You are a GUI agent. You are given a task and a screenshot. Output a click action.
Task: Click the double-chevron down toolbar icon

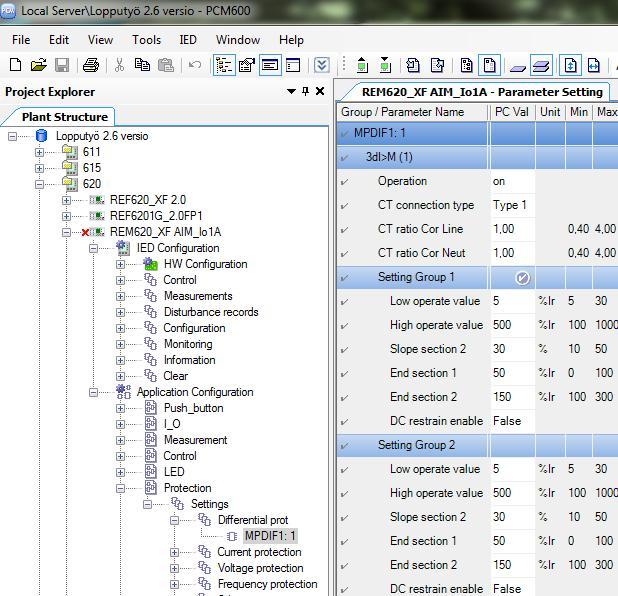point(322,65)
